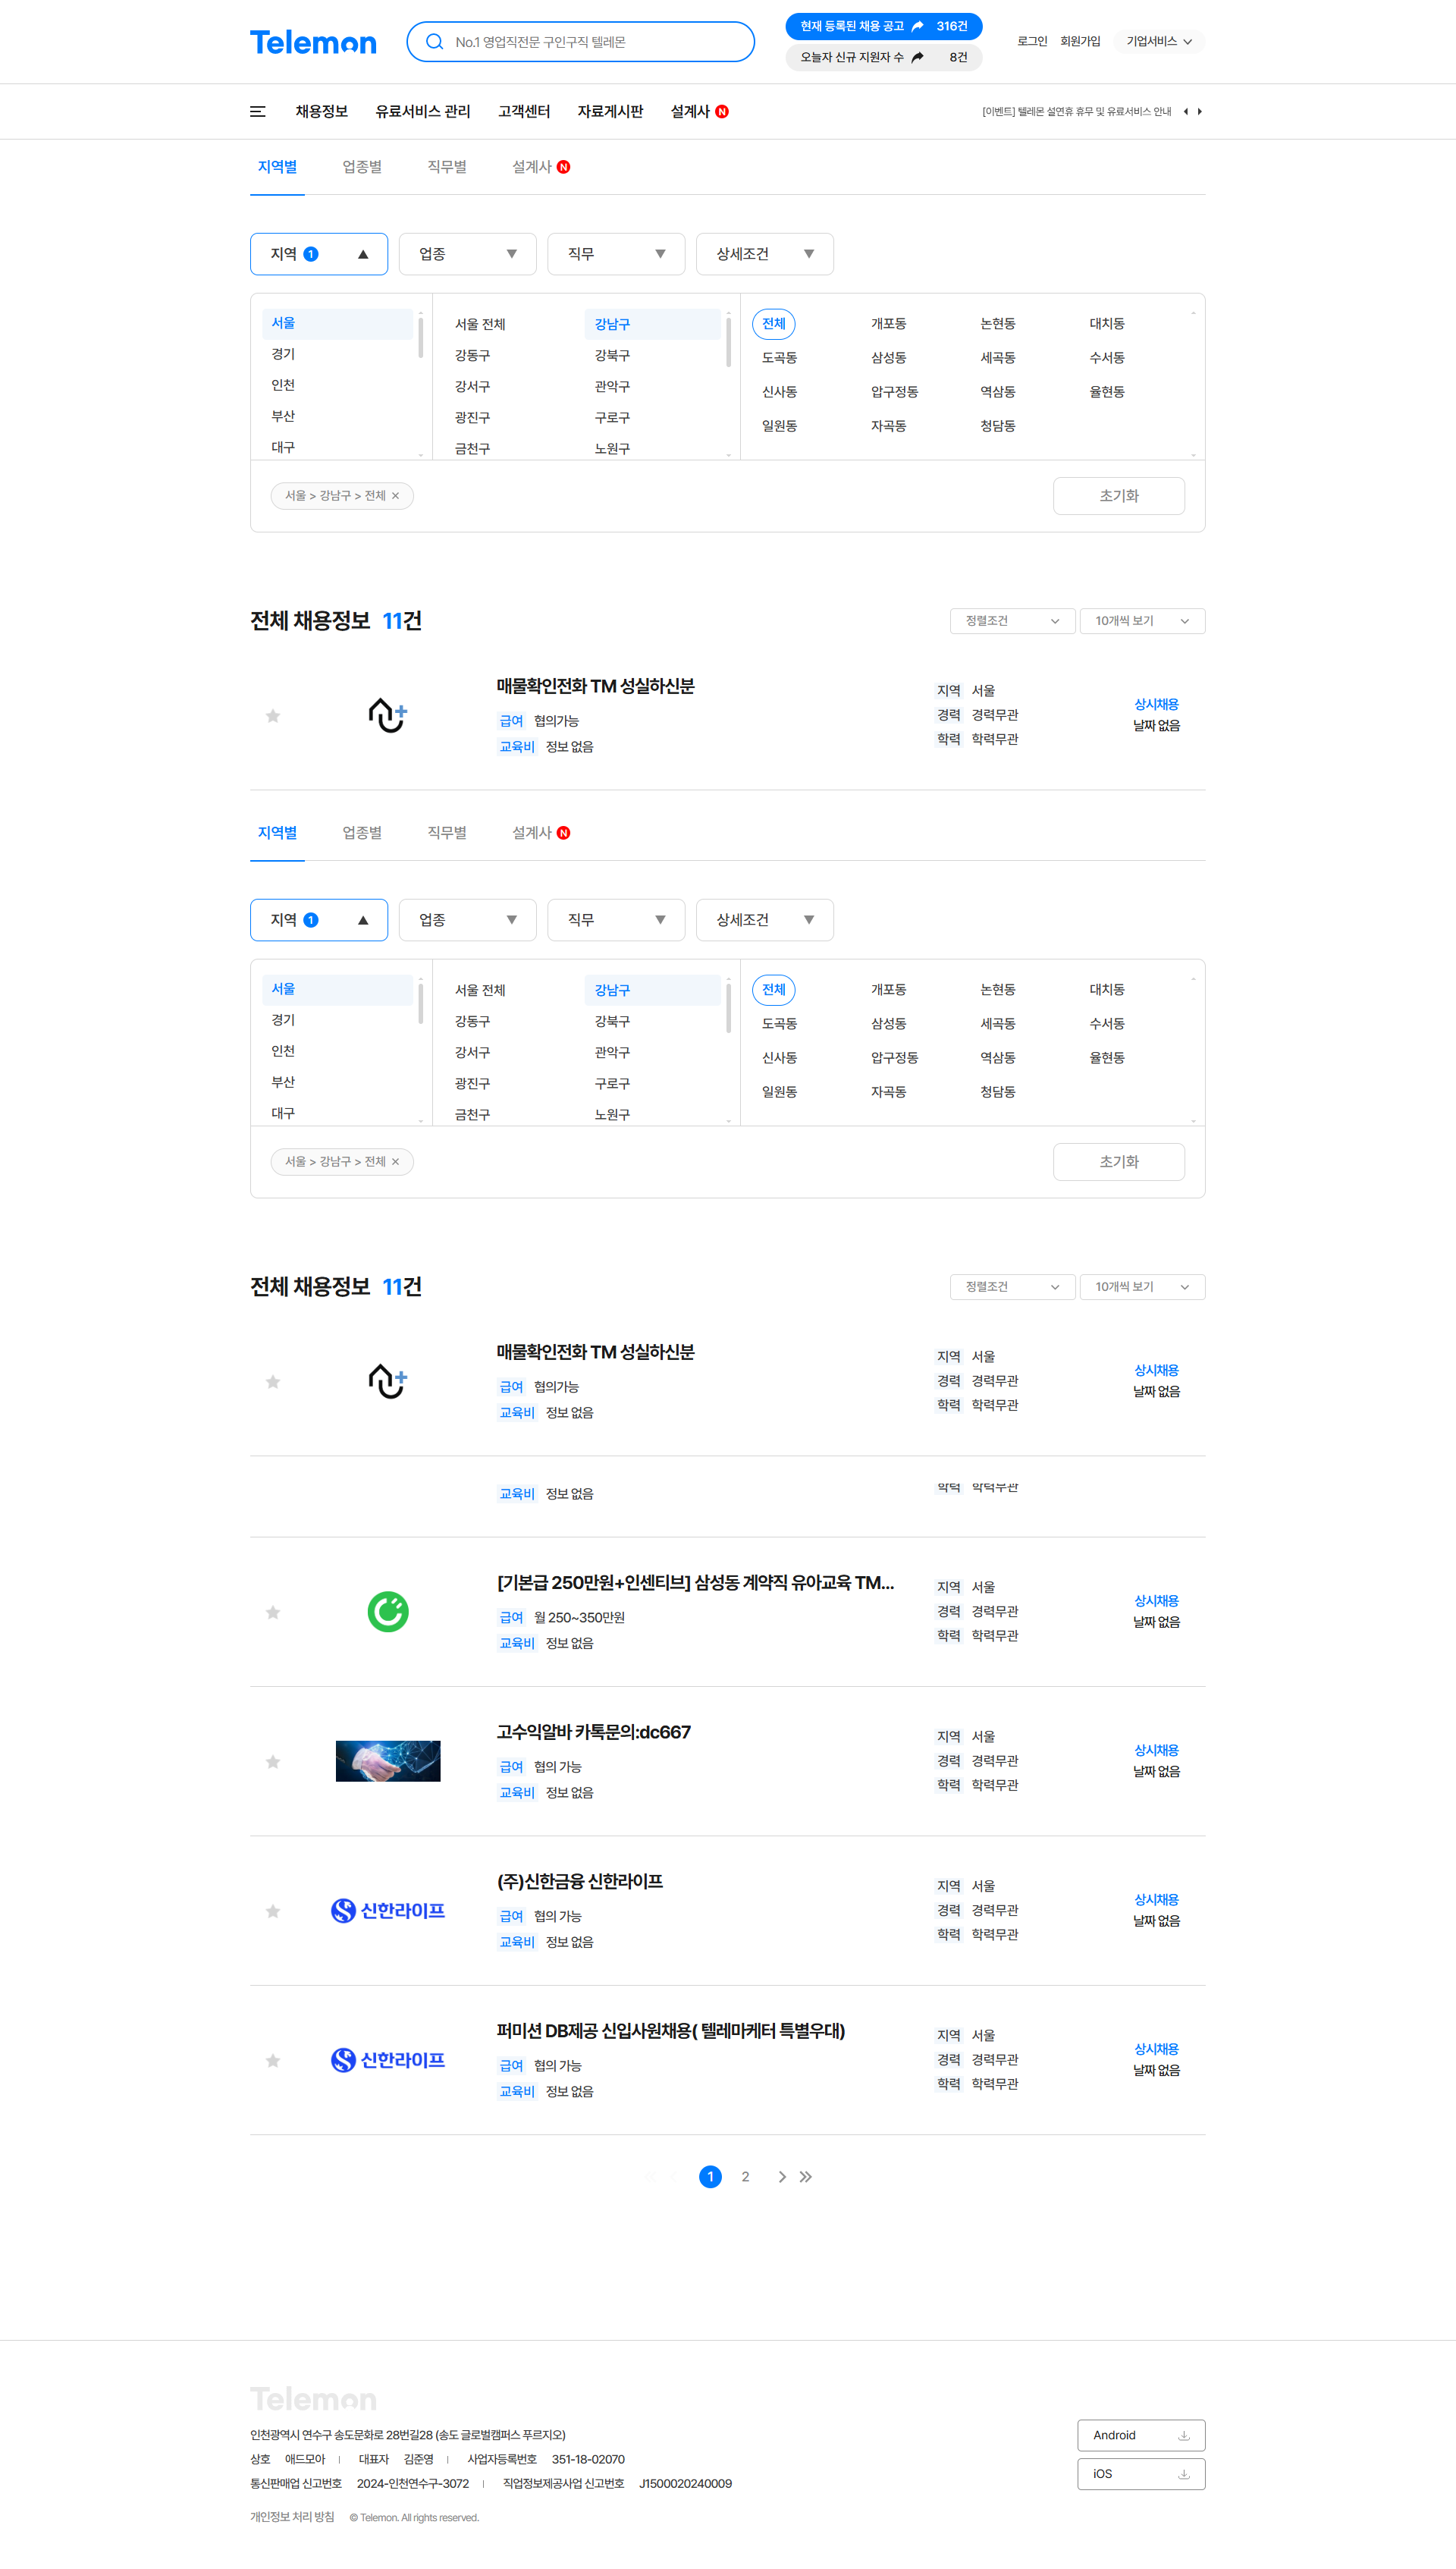Open 고객센터 in the main menu
Viewport: 1456px width, 2569px height.
pos(524,112)
